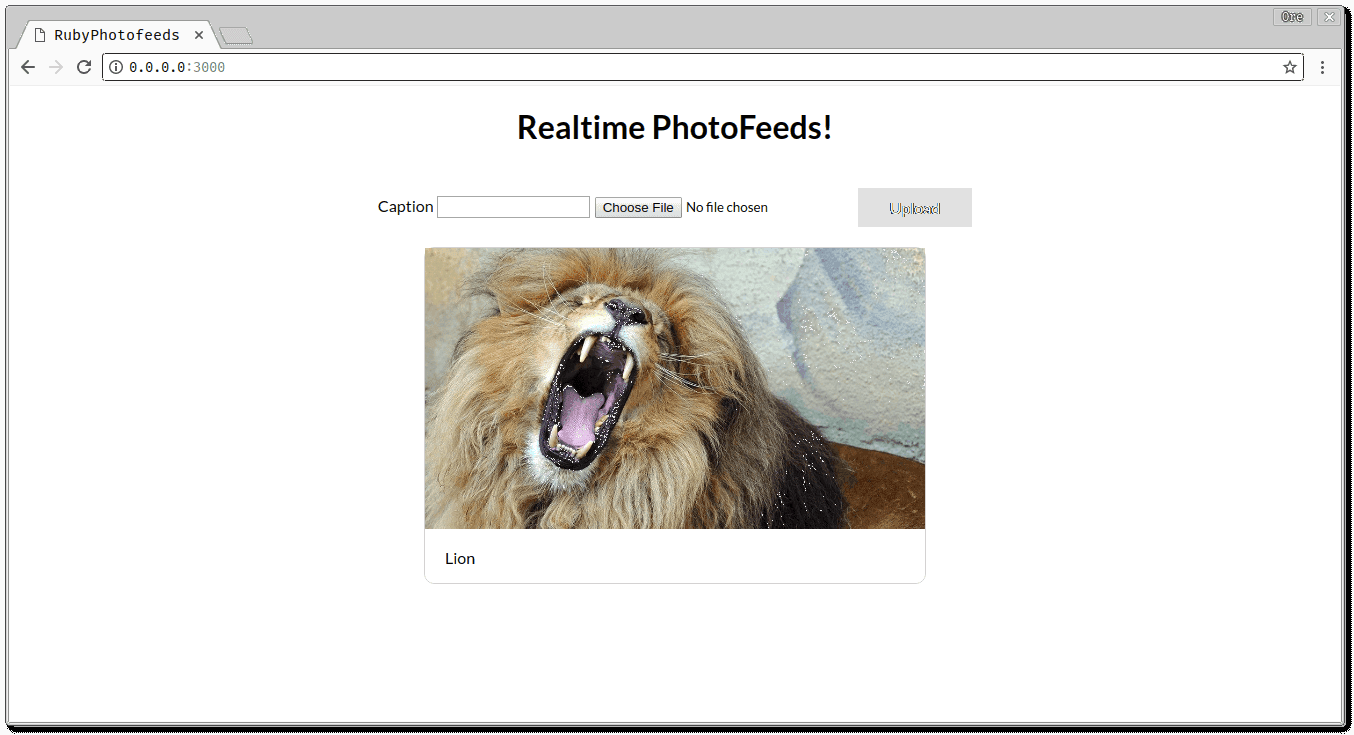Click the "Lion" caption under the photo
This screenshot has height=735, width=1354.
pos(460,558)
